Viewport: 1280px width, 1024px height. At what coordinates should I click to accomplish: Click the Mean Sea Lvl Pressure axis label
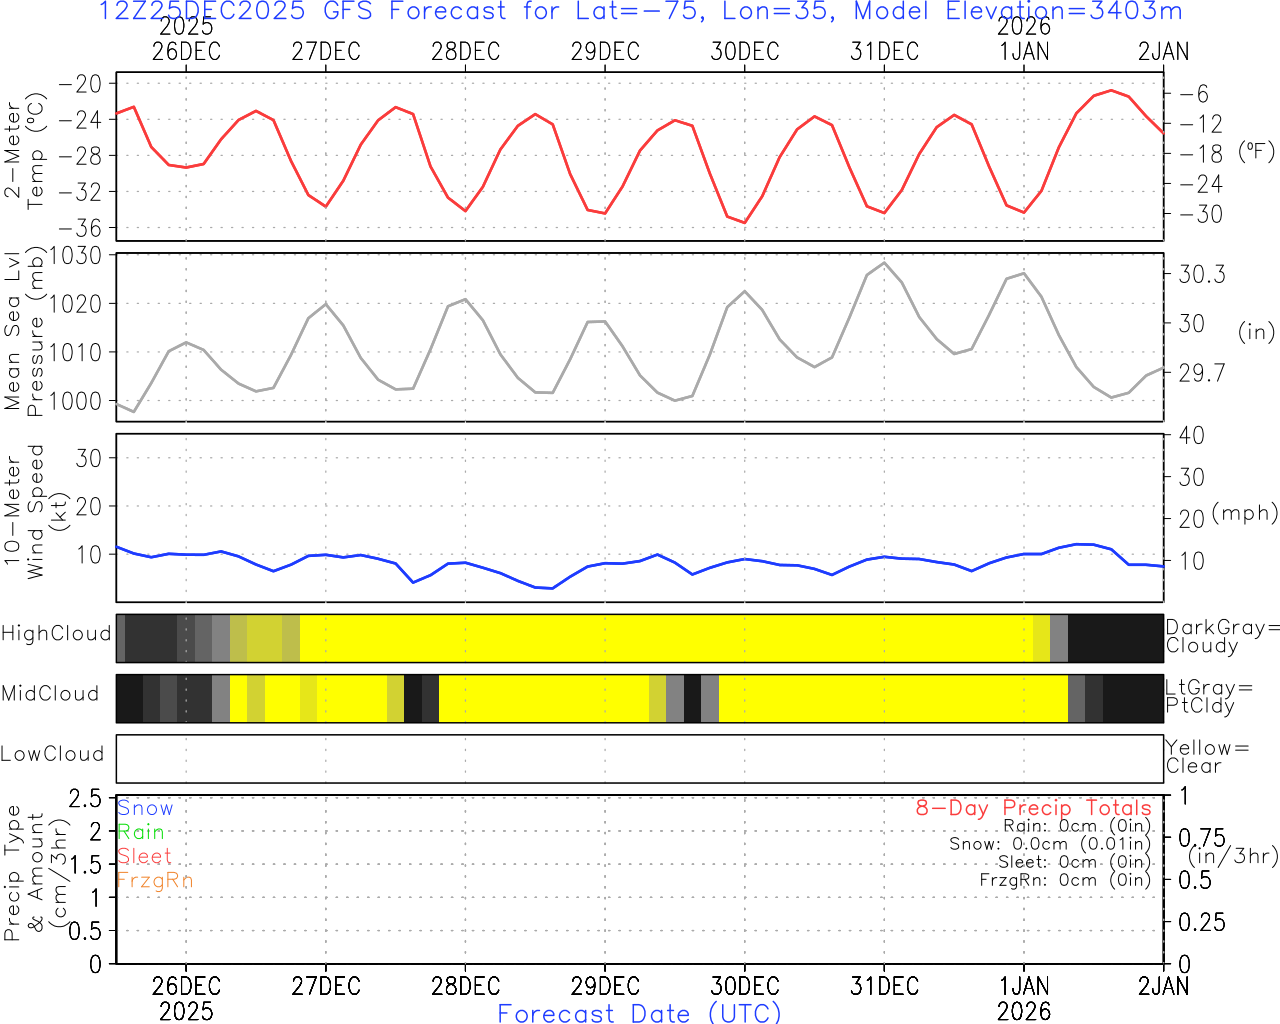24,332
